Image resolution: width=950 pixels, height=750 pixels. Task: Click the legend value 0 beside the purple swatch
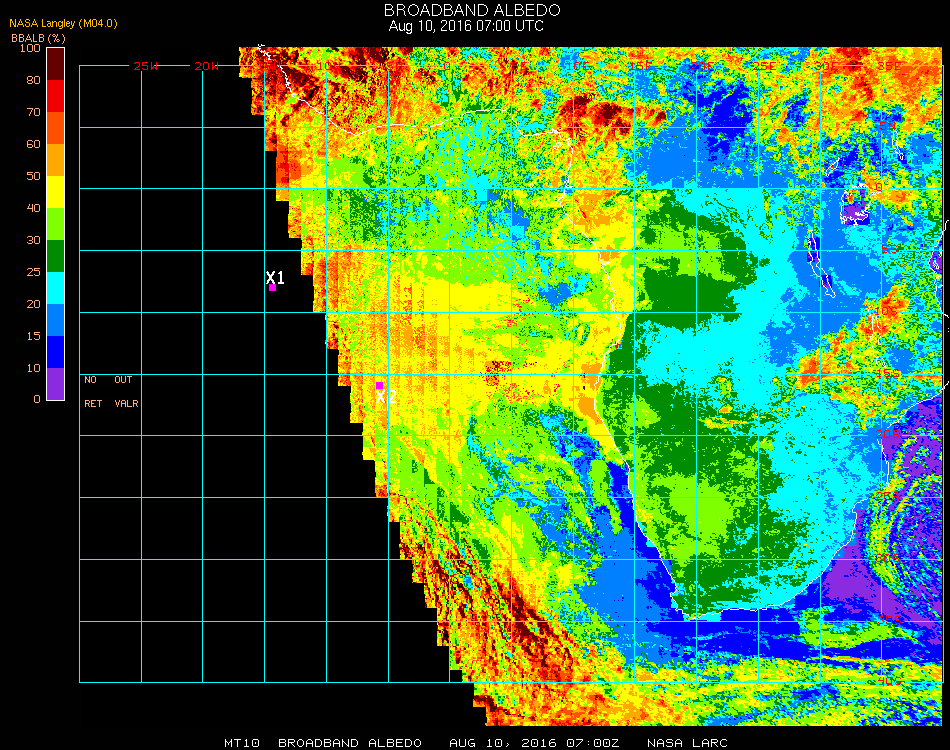point(37,399)
